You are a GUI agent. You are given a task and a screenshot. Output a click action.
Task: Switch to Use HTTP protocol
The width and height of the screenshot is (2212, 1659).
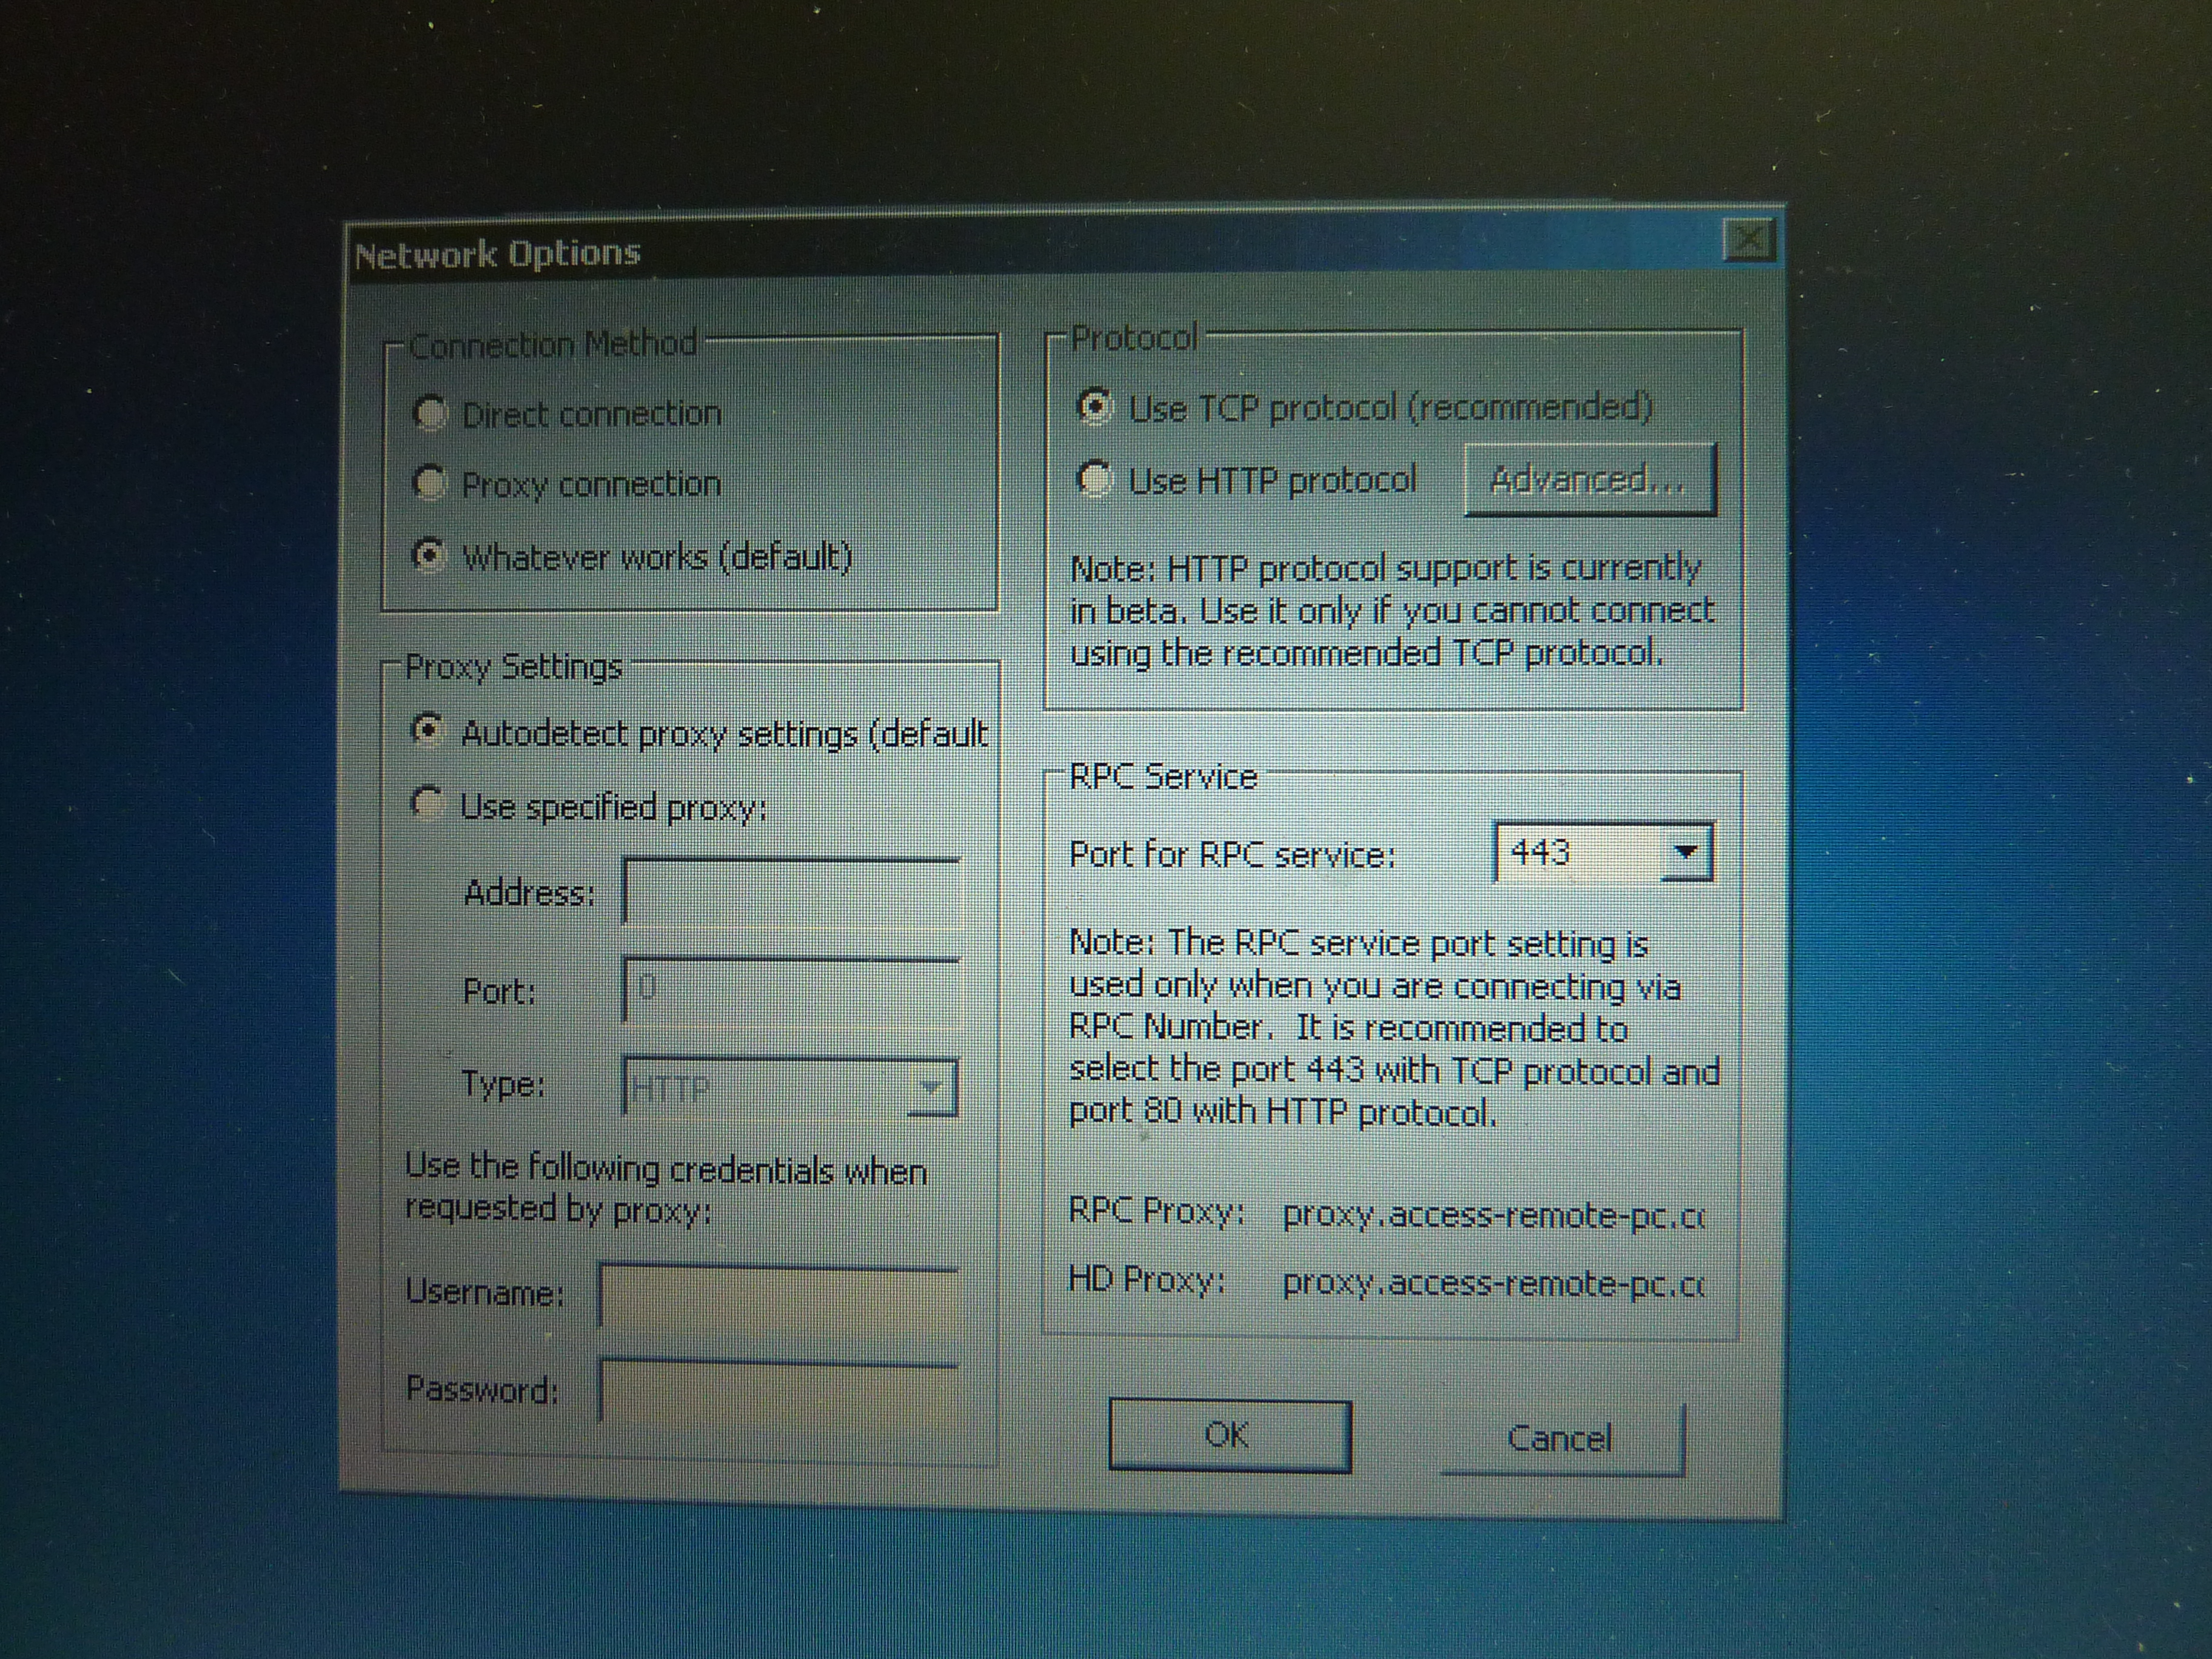pyautogui.click(x=1094, y=479)
